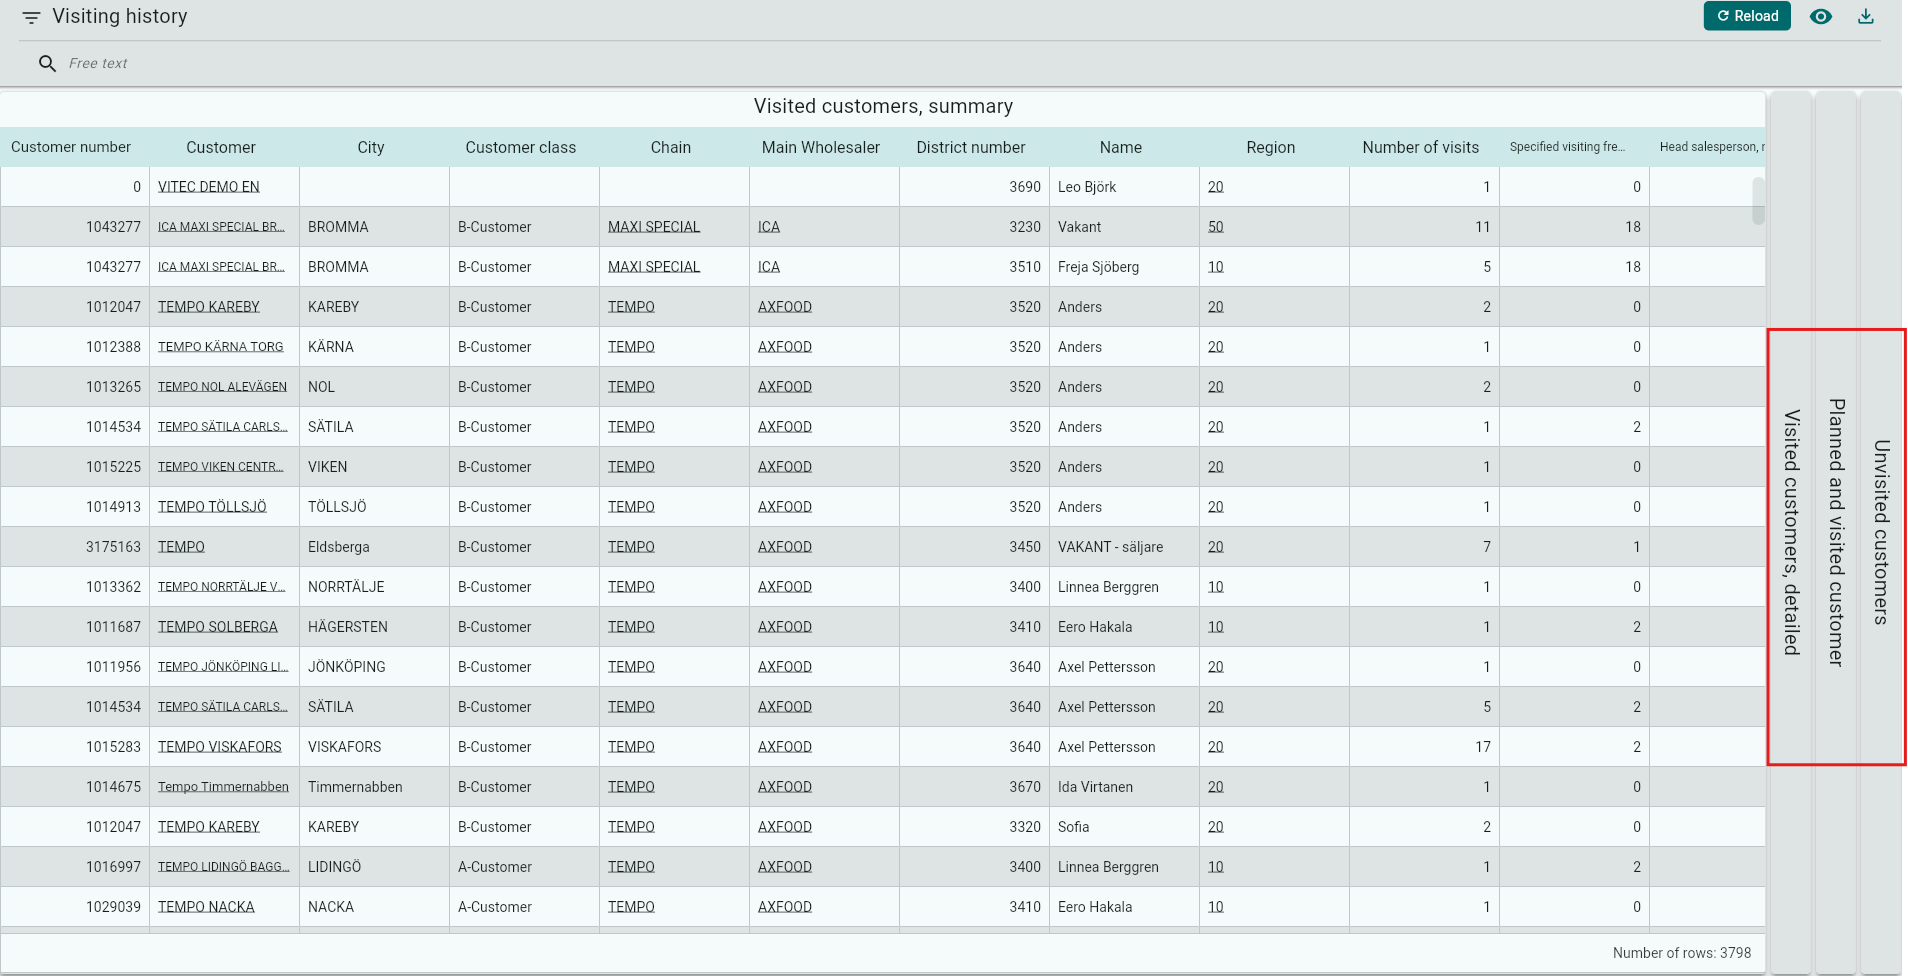This screenshot has height=976, width=1908.
Task: Click the Number of rows: 3798 footer text
Action: tap(1682, 953)
